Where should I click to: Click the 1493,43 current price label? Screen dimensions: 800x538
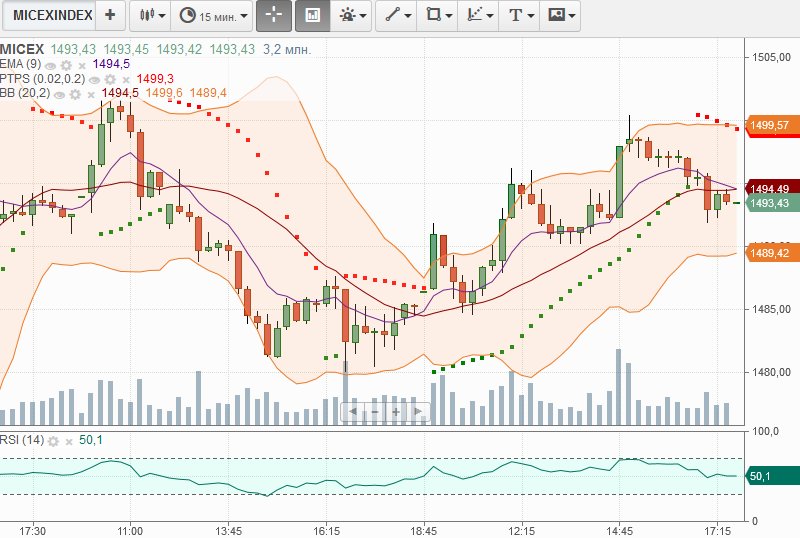[770, 203]
